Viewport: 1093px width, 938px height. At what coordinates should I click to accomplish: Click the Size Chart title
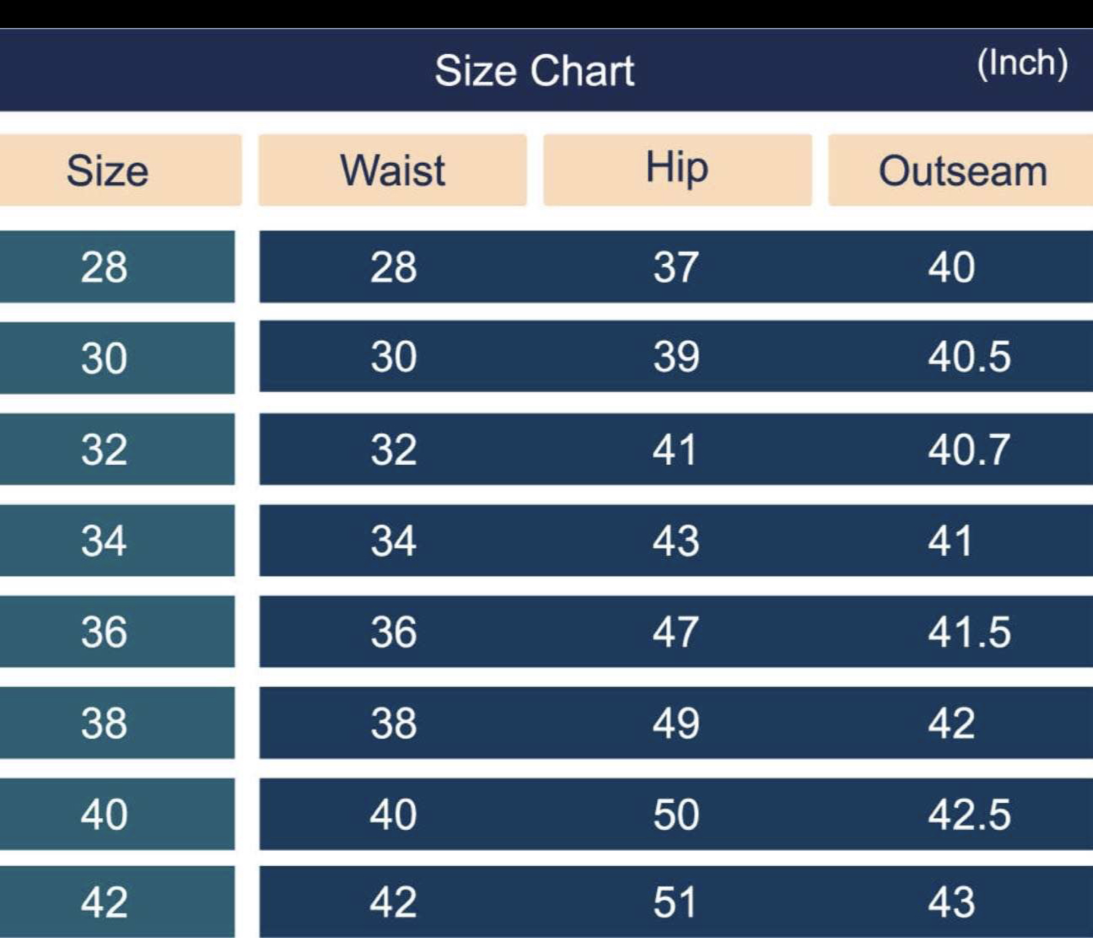point(534,71)
